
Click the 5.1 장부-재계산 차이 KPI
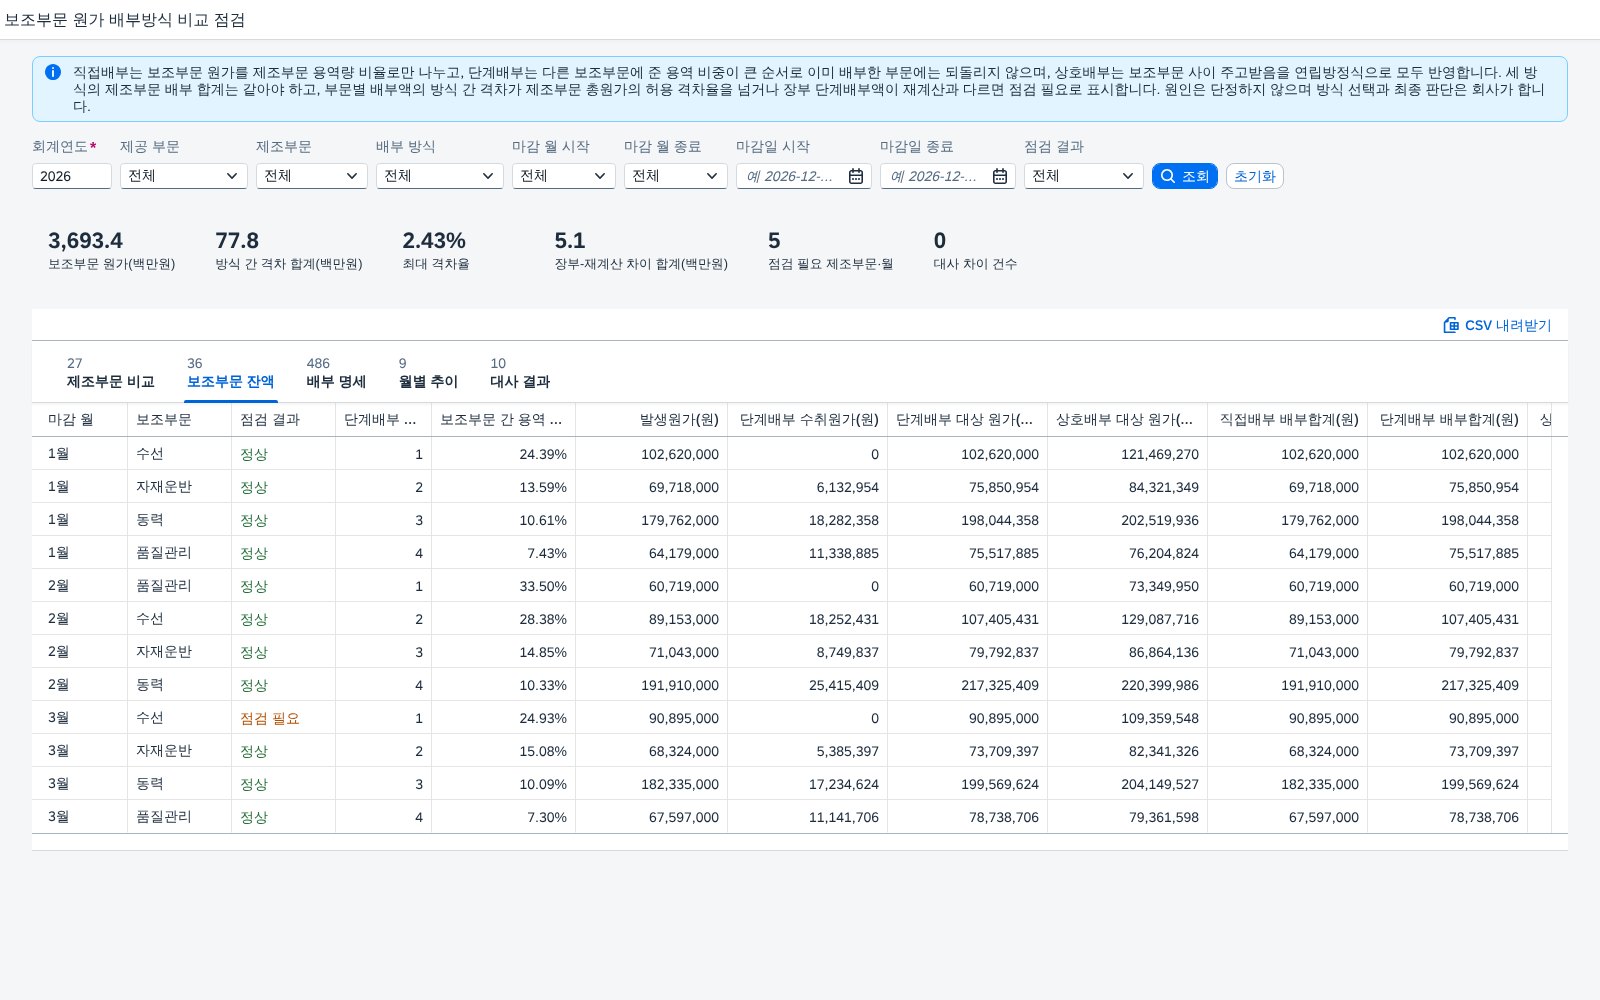641,250
